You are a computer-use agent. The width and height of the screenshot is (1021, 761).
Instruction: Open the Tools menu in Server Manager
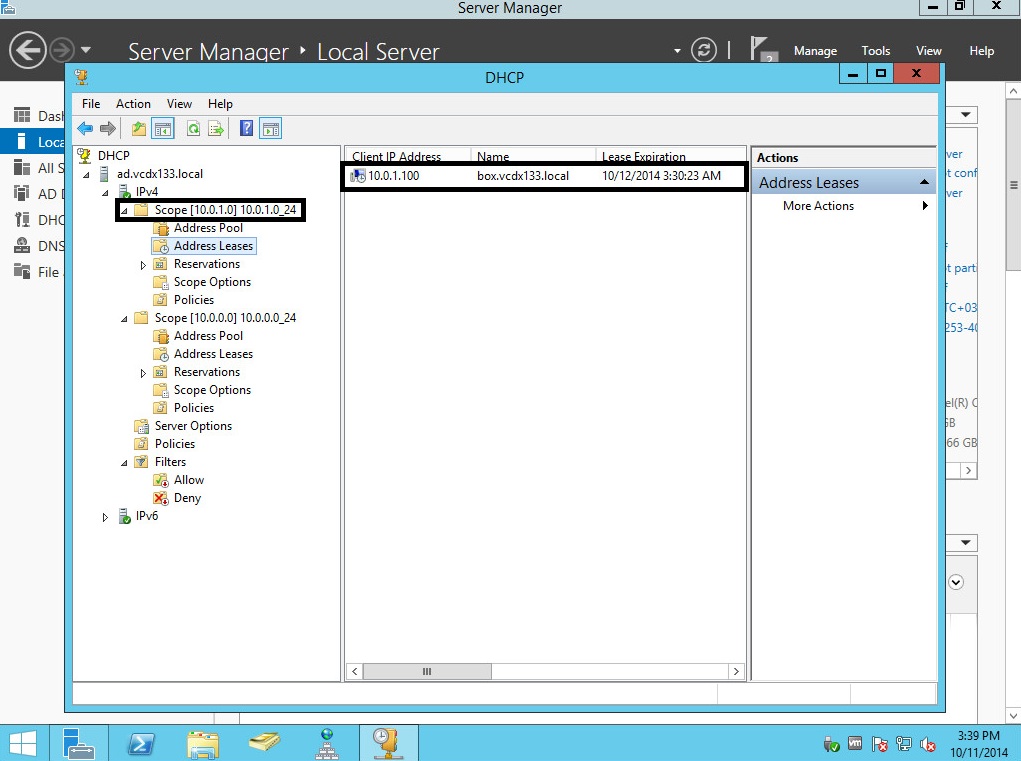(x=875, y=51)
